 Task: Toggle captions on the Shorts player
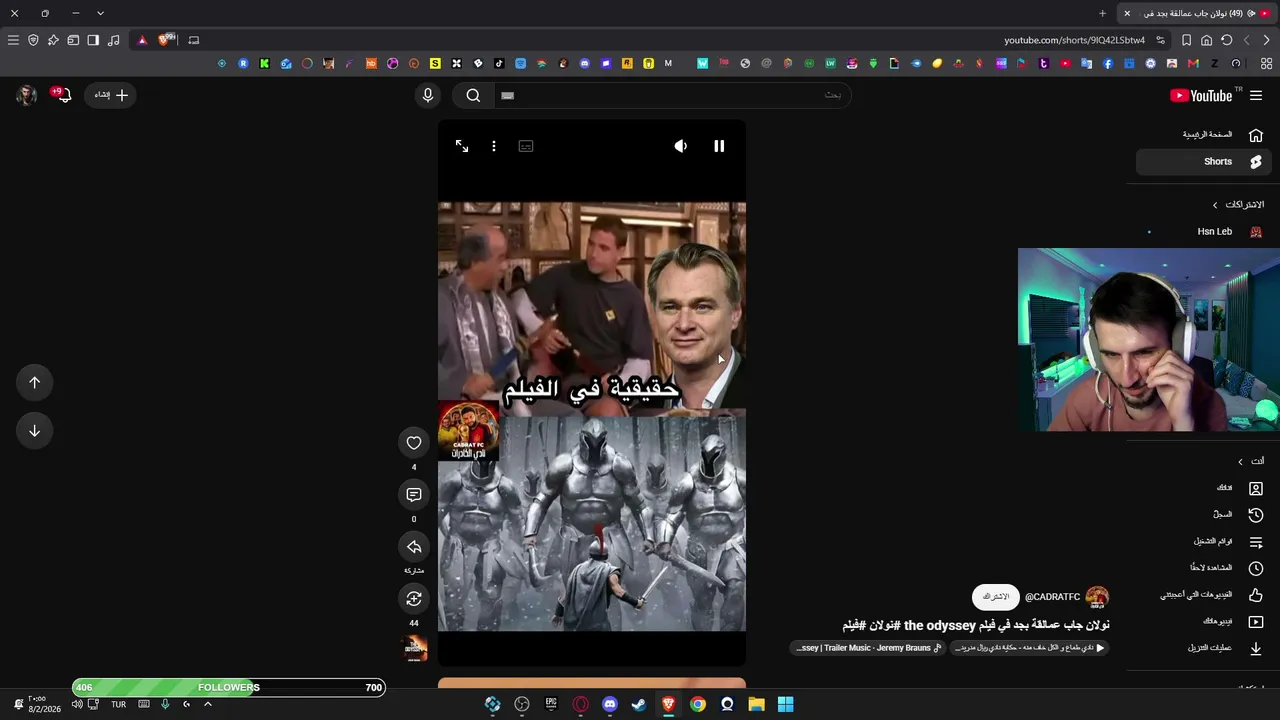(x=526, y=146)
